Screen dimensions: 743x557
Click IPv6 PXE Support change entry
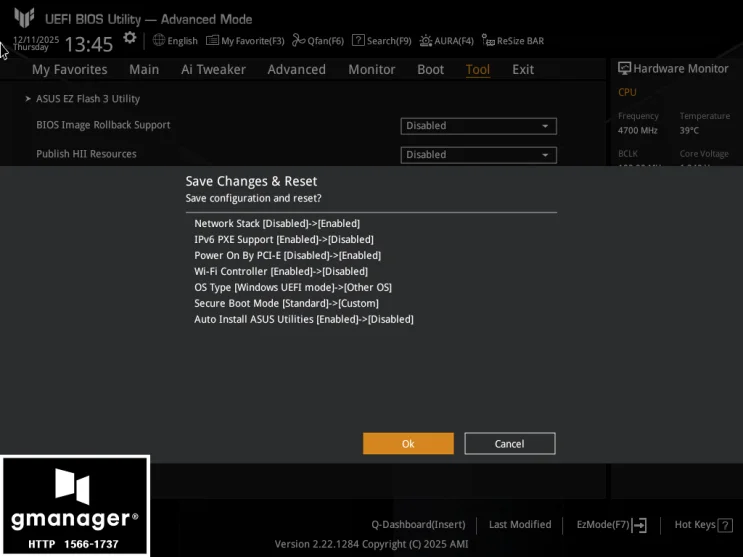[284, 239]
